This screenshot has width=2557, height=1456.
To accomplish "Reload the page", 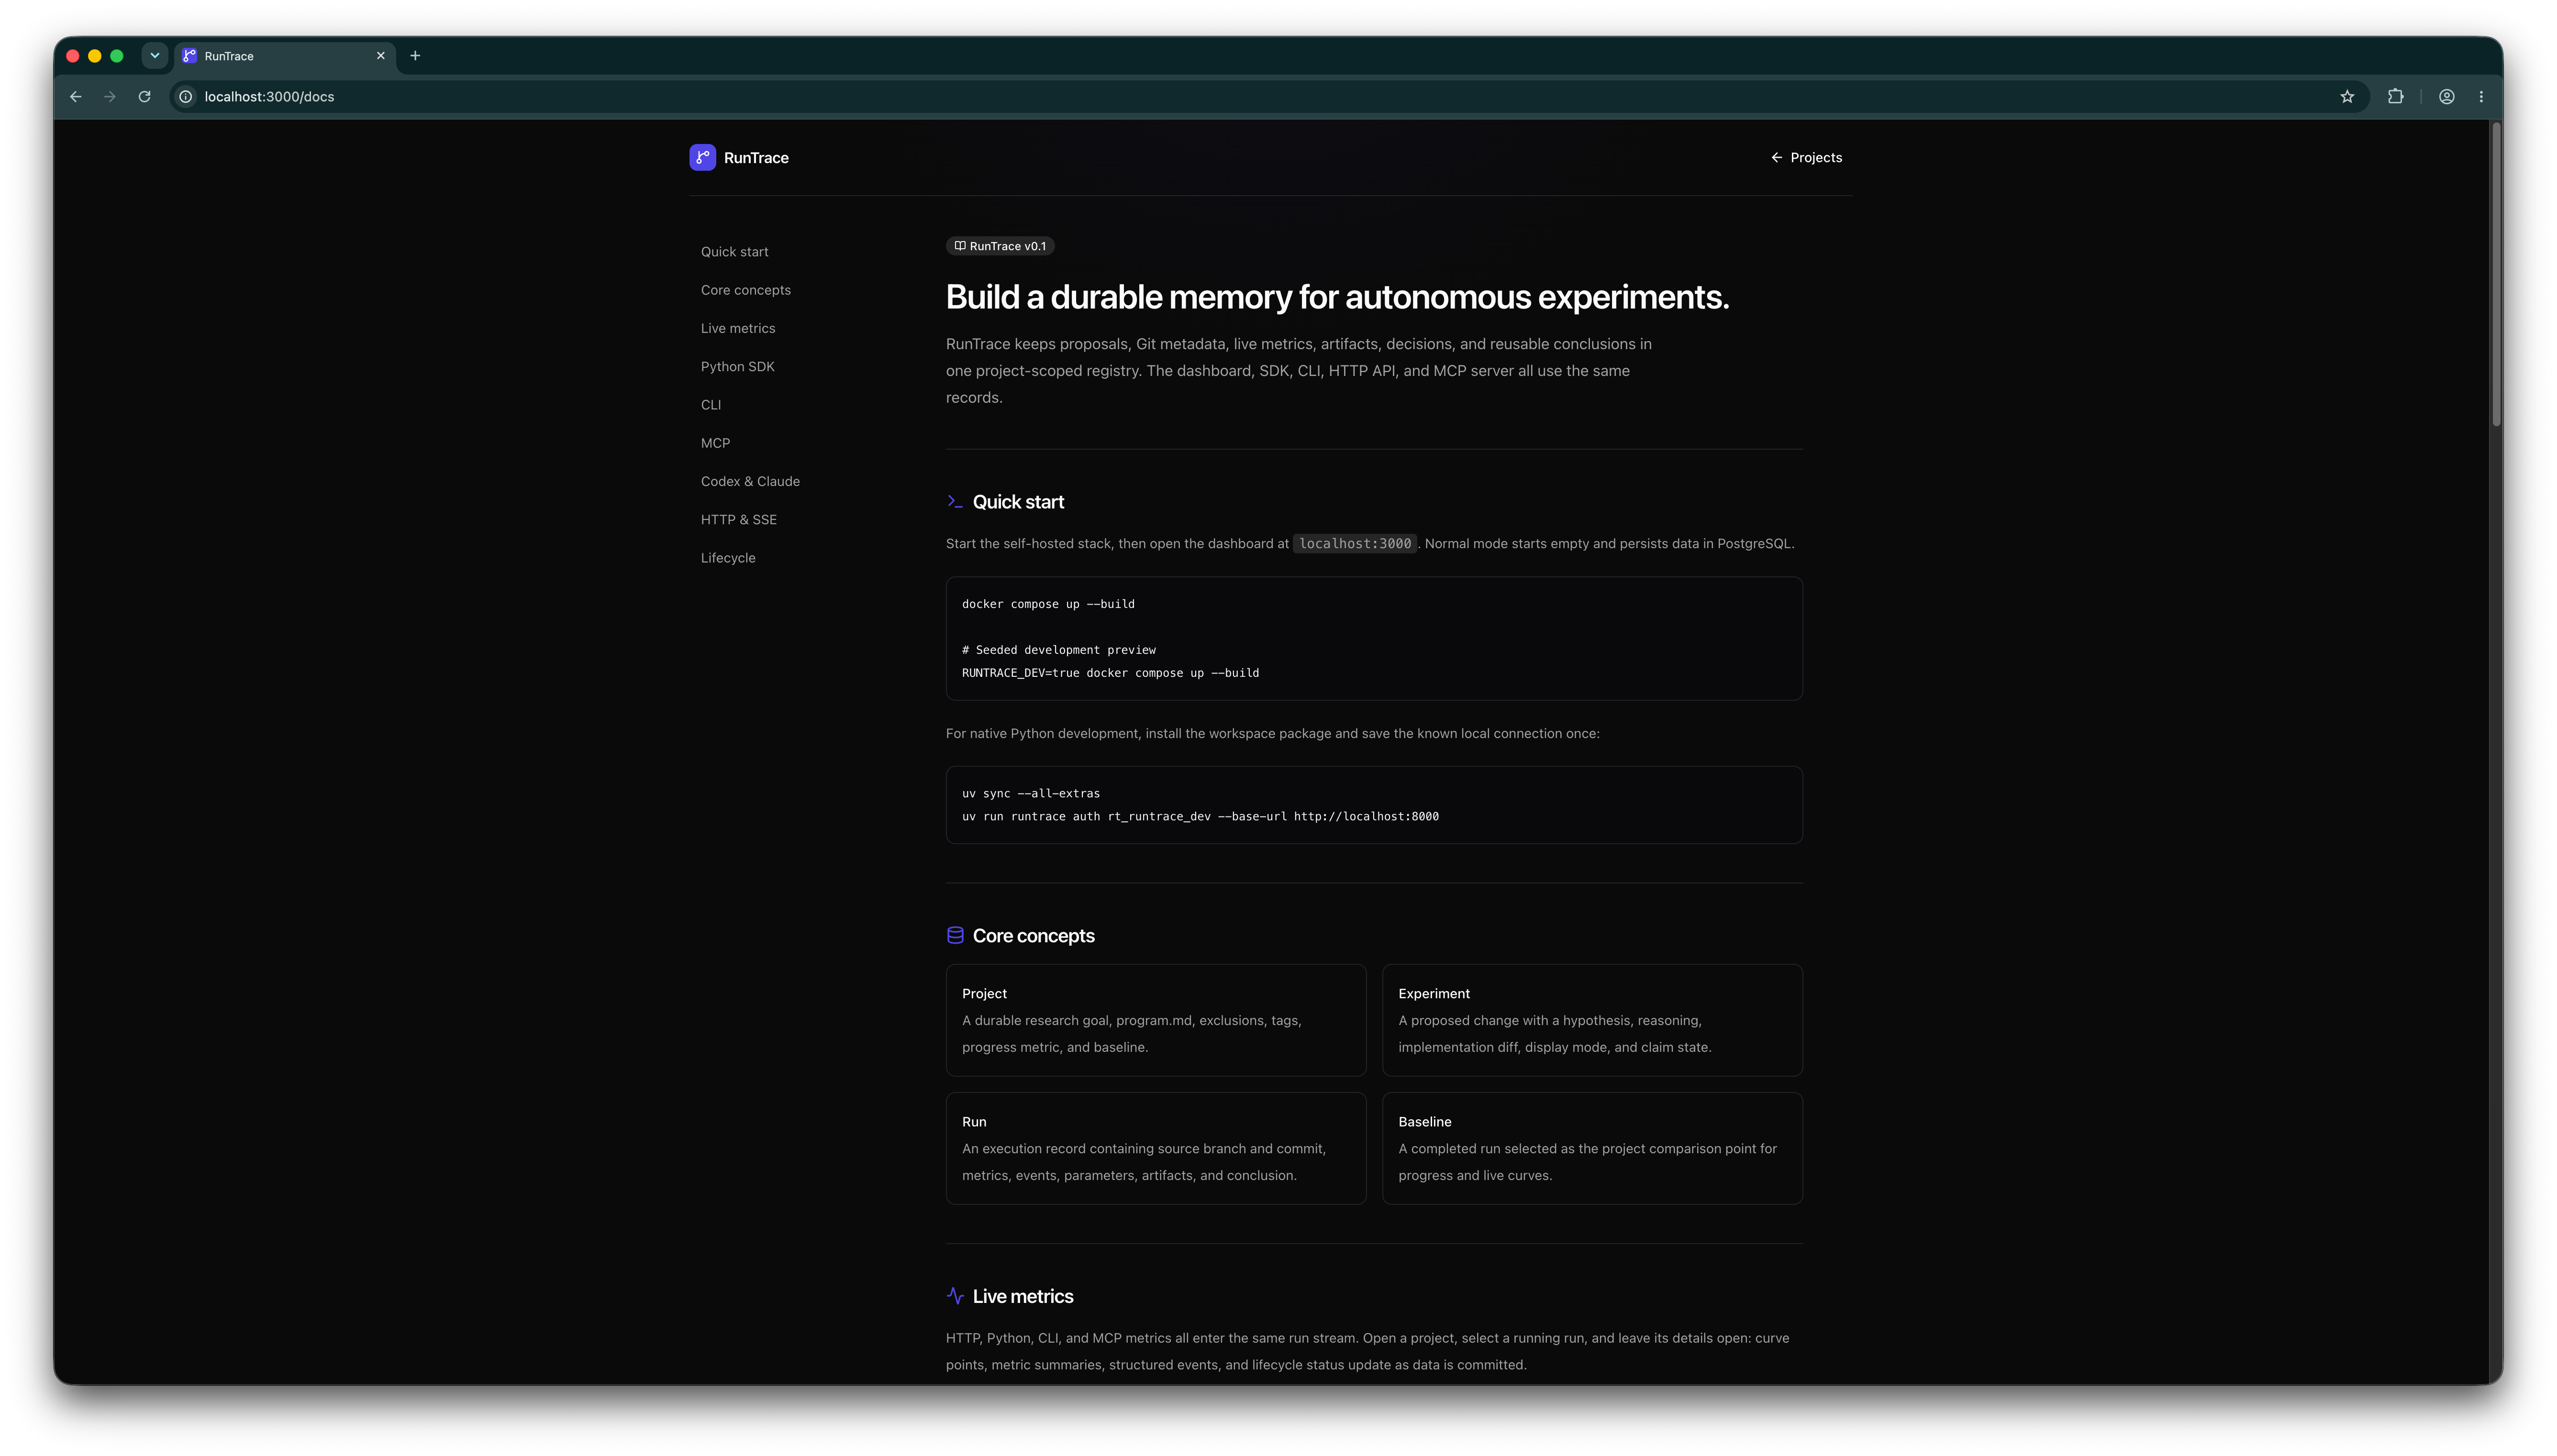I will tap(144, 97).
